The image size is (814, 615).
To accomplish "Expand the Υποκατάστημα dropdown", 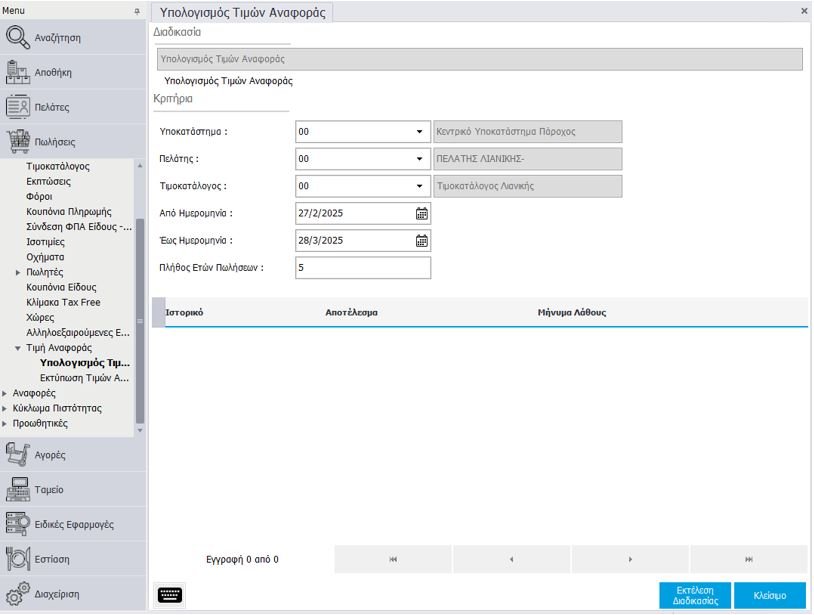I will pyautogui.click(x=419, y=132).
